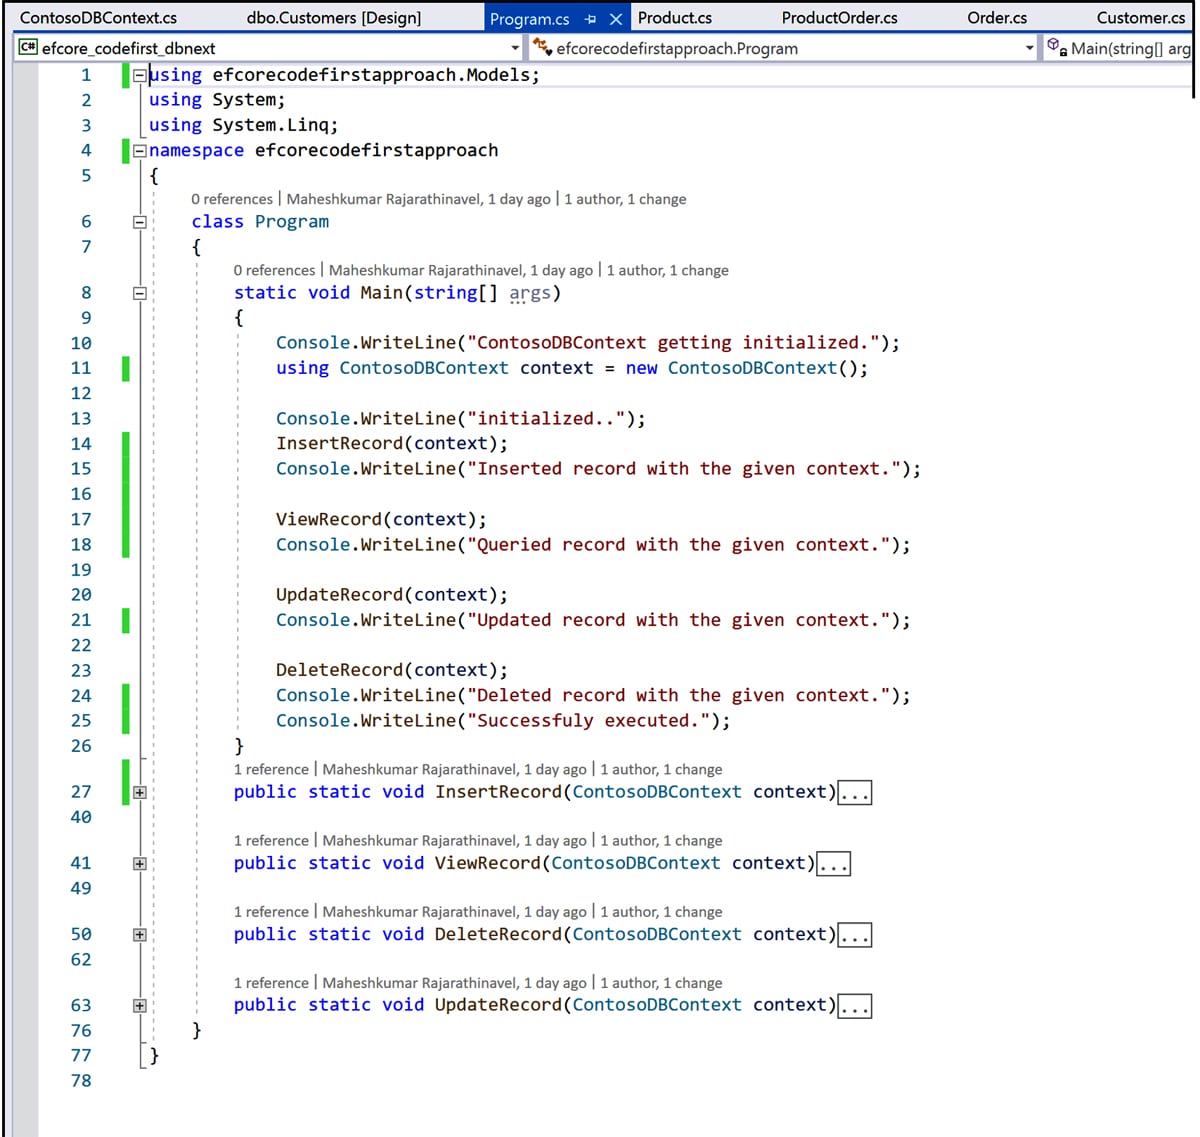Switch to the ContosoDBContext.cs tab
Screen dimensions: 1200x1137
click(x=98, y=18)
